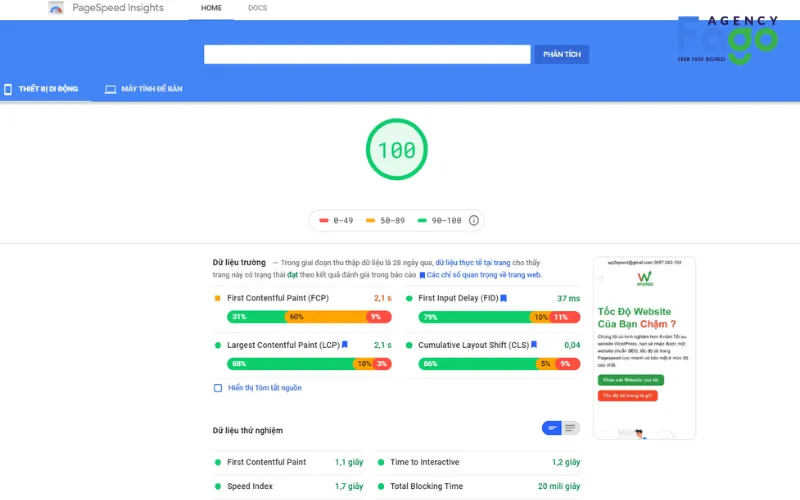Click the bookmark icon next to CLS
800x500 pixels.
tap(534, 345)
